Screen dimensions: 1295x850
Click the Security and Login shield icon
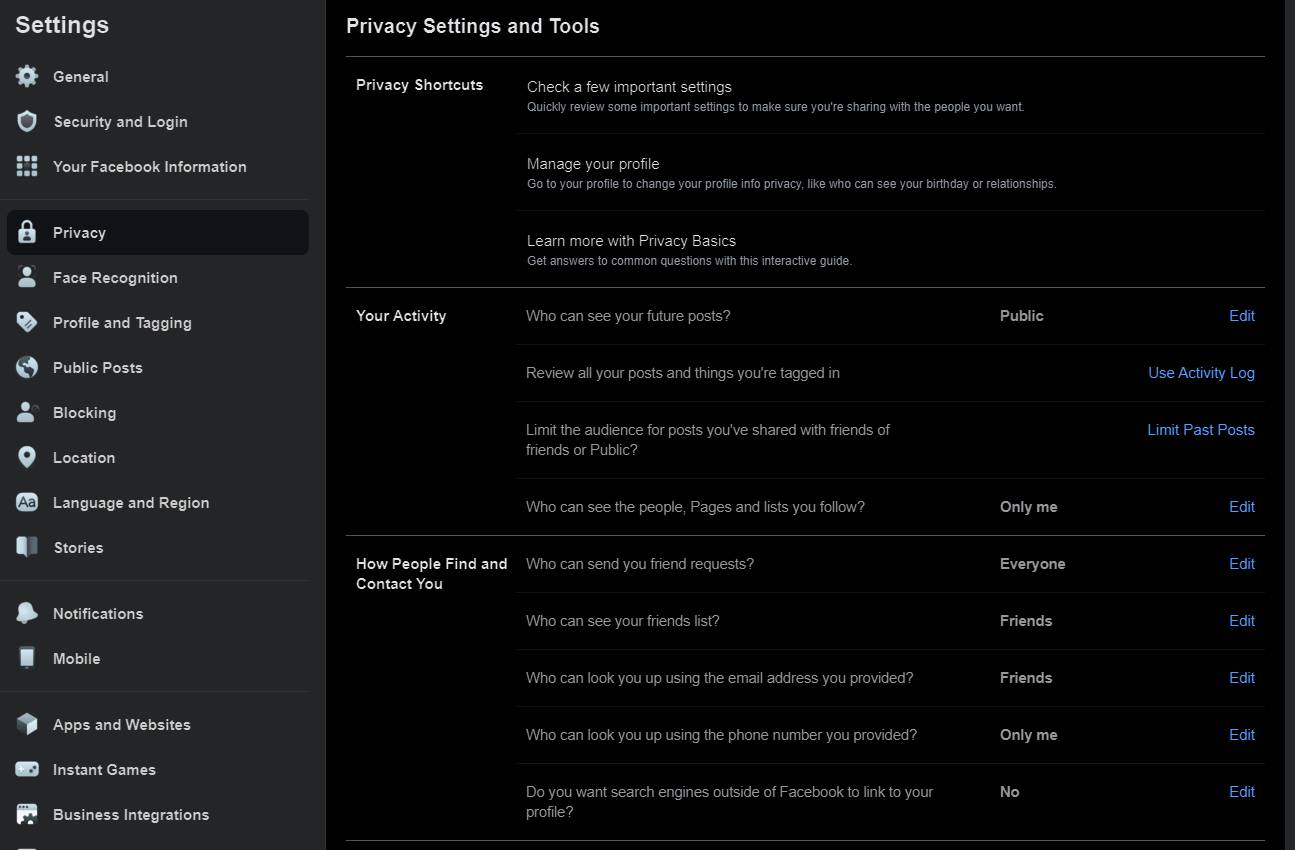pos(27,121)
